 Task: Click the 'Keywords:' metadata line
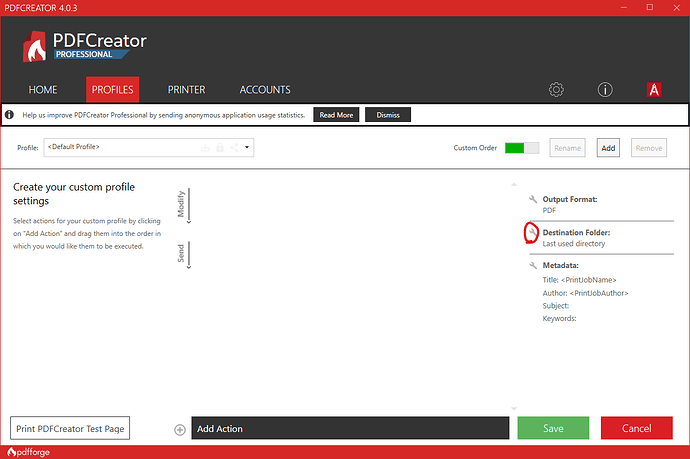point(559,319)
